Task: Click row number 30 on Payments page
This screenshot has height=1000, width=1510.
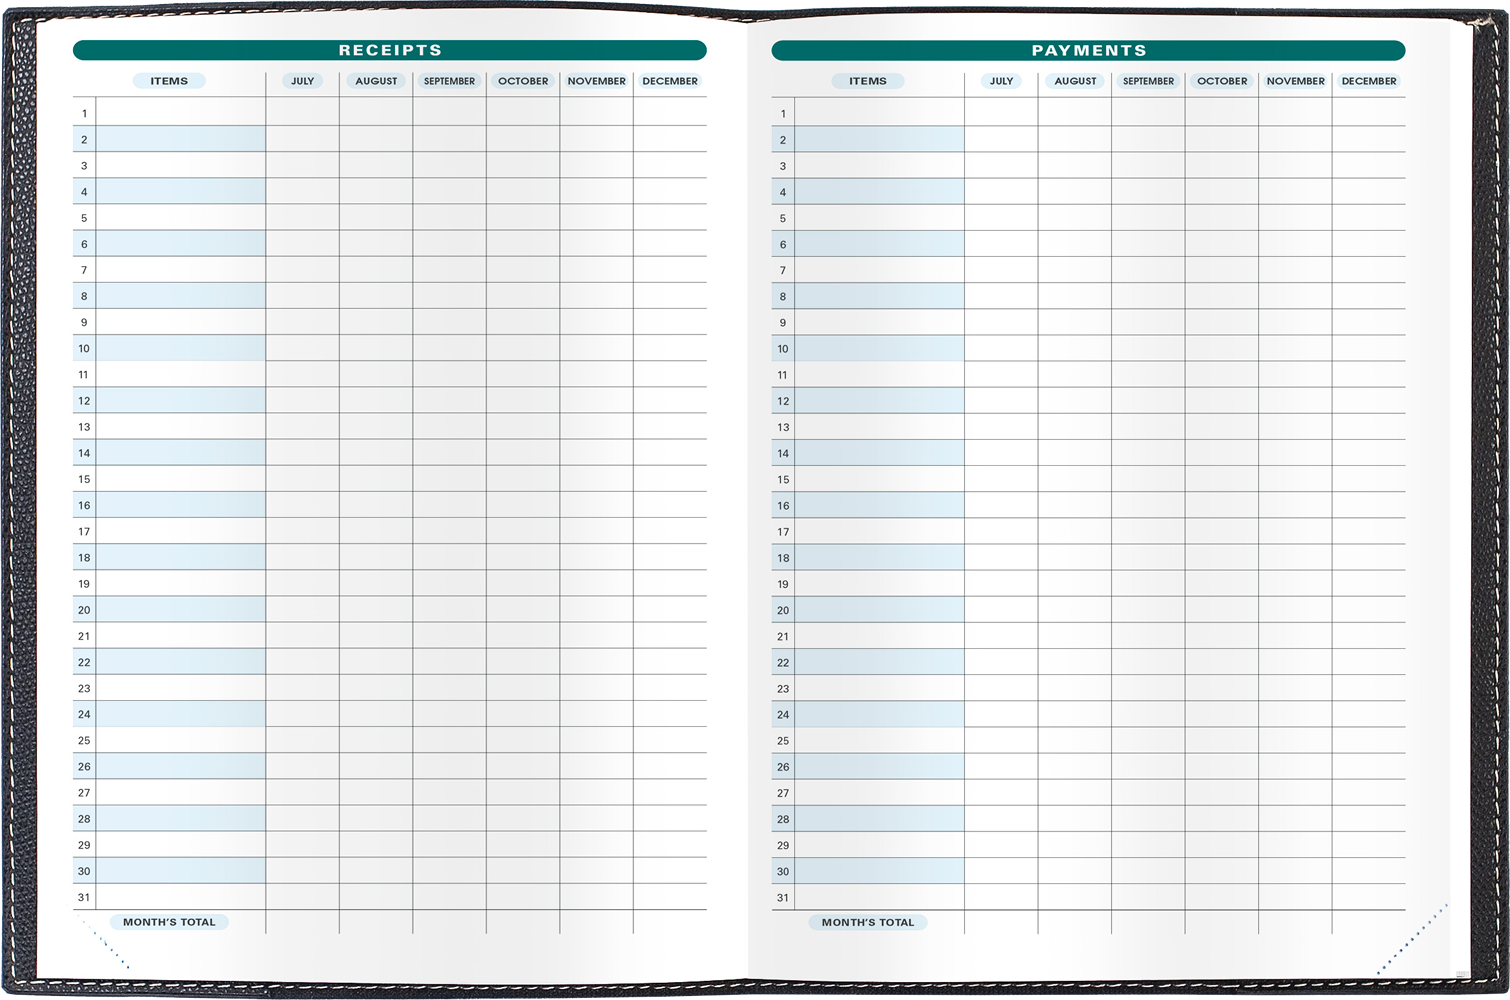Action: 783,871
